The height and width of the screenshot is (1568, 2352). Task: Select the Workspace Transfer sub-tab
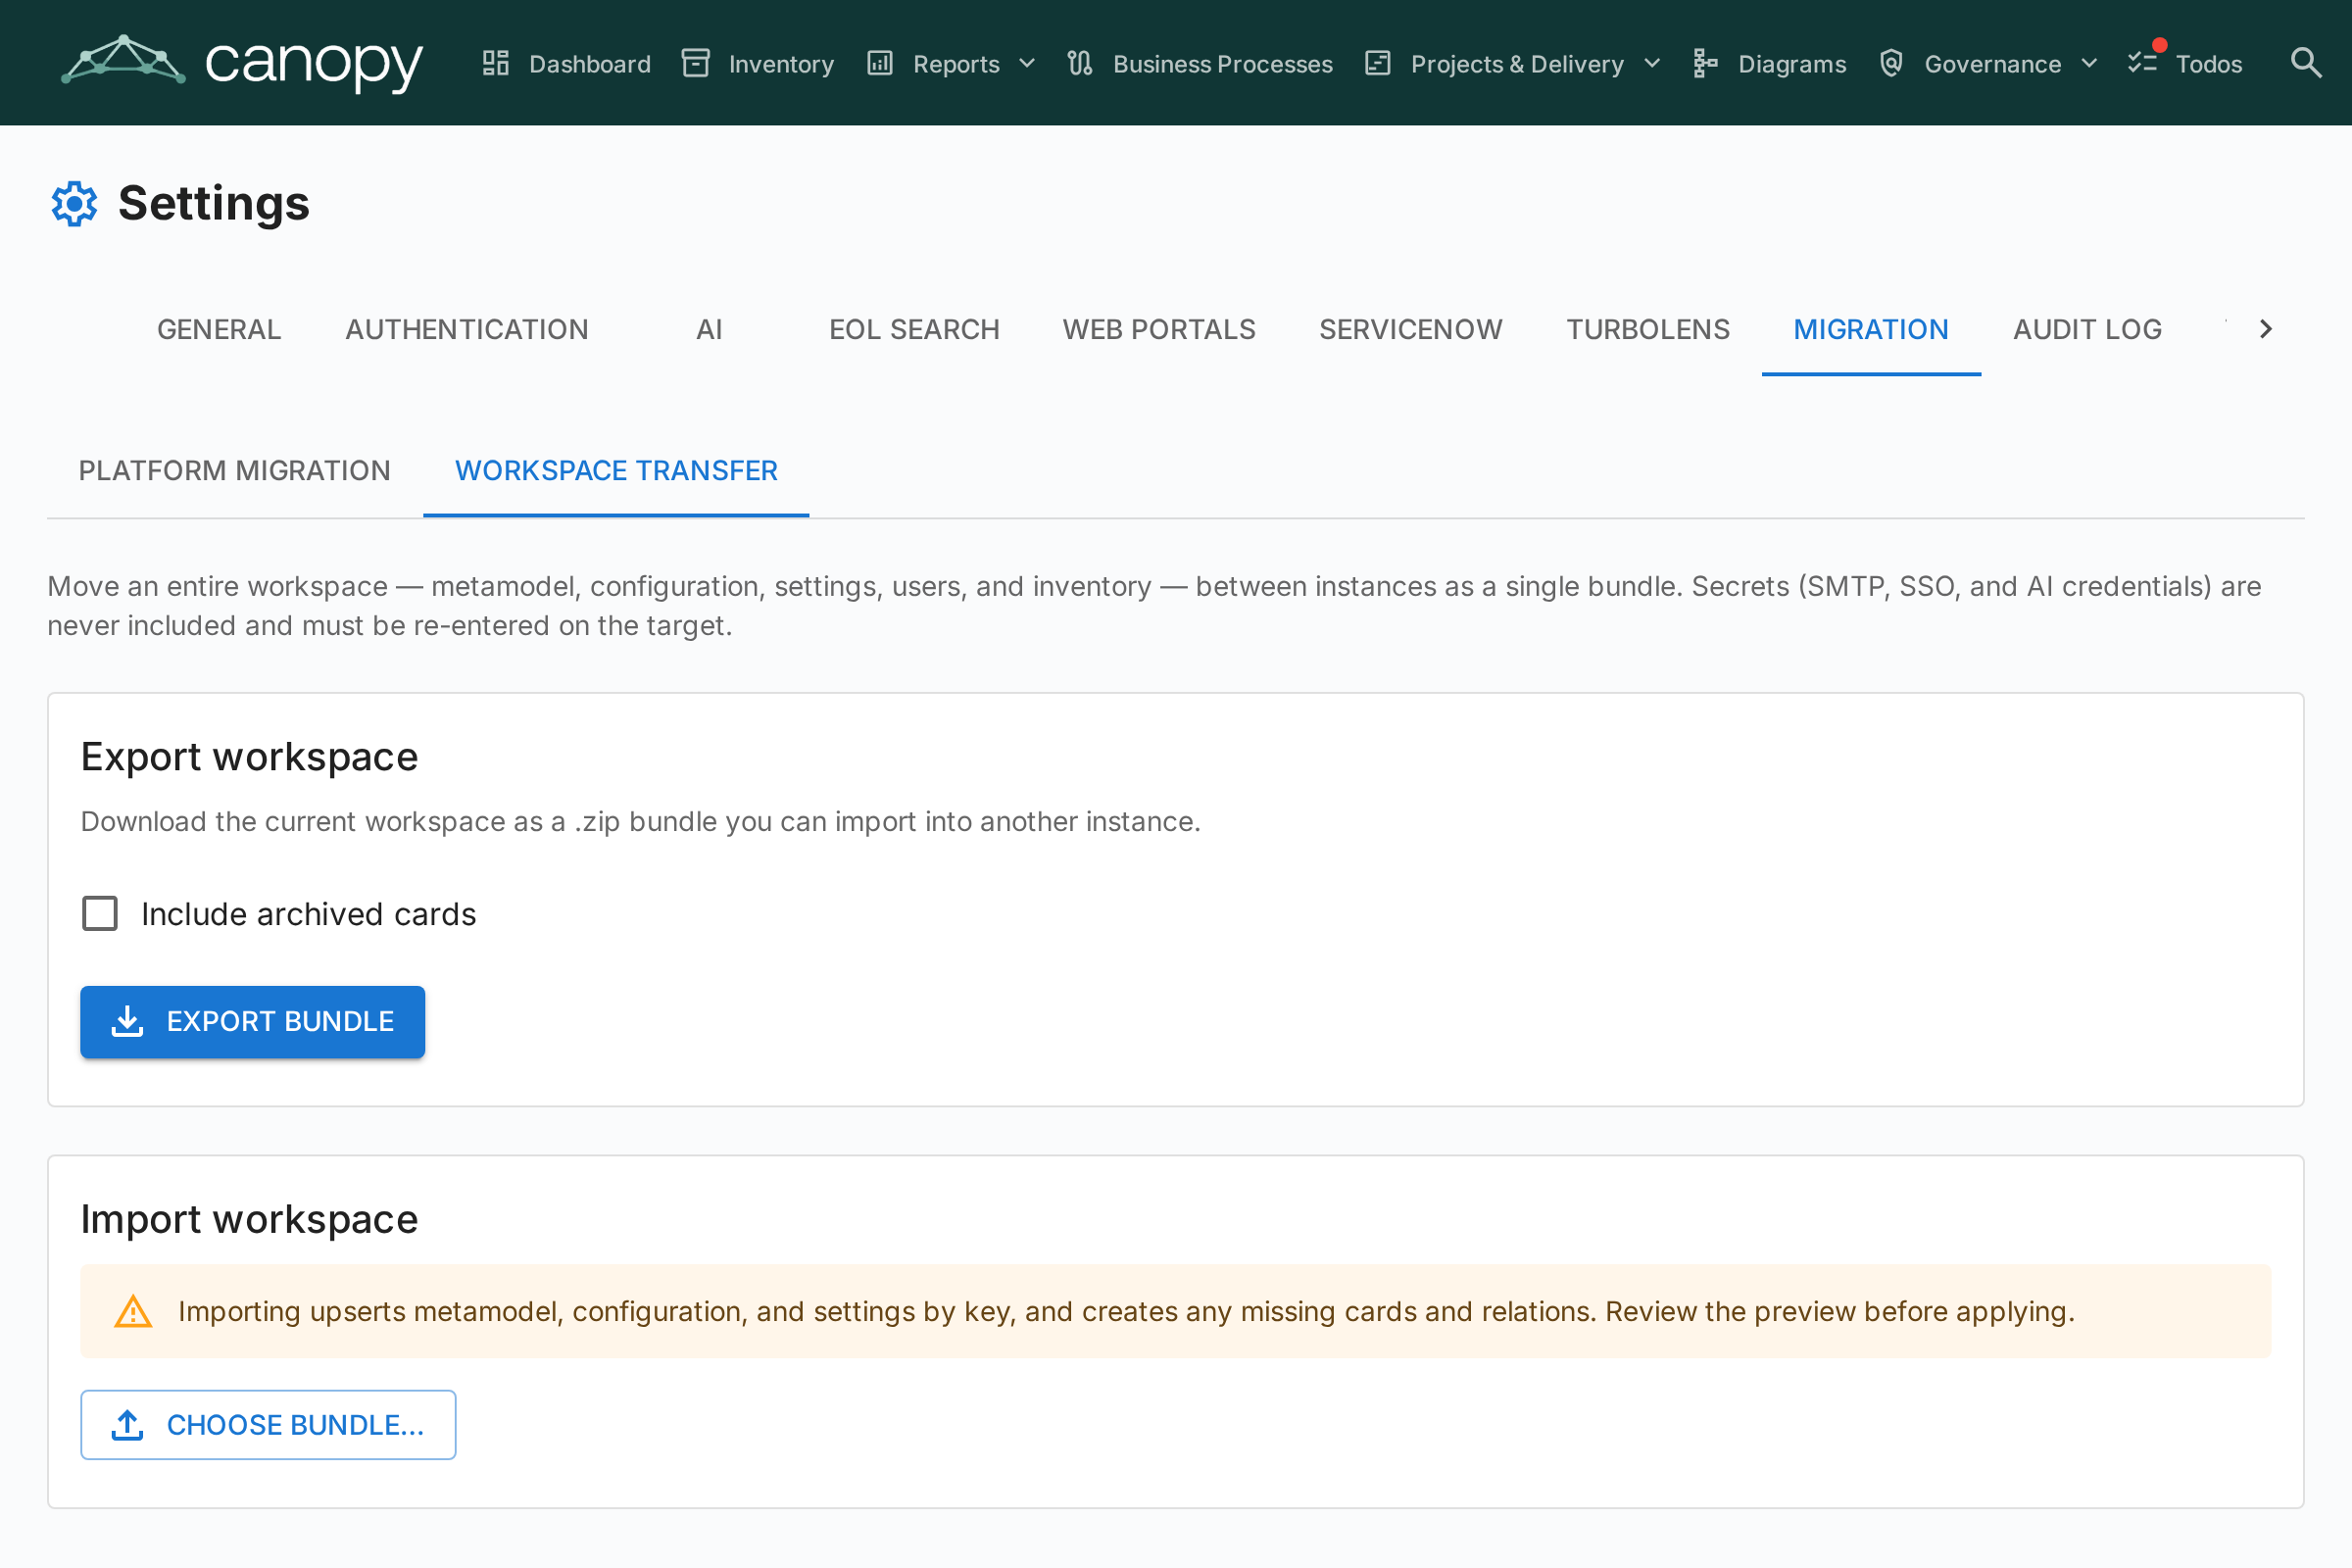point(616,470)
